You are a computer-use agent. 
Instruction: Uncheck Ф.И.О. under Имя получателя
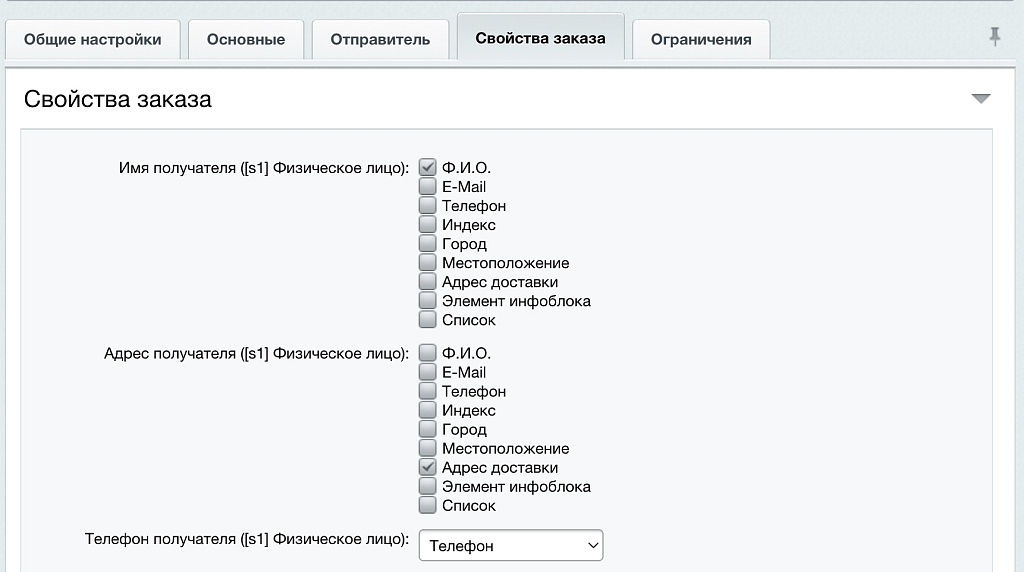pos(428,168)
